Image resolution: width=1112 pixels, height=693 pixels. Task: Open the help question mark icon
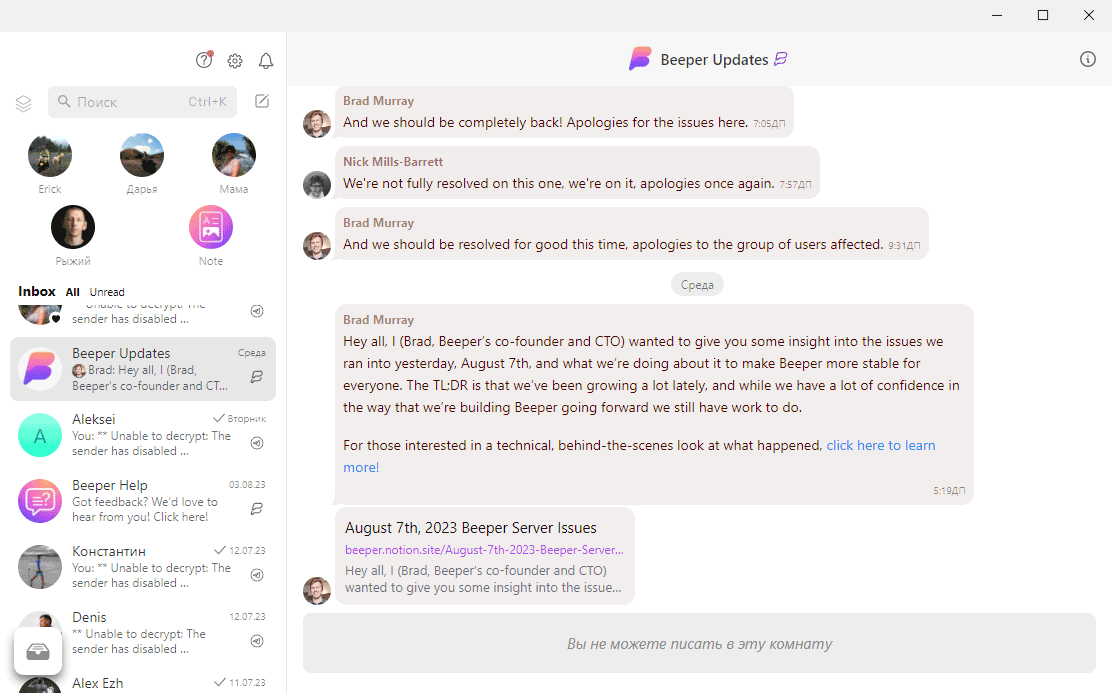pos(204,60)
